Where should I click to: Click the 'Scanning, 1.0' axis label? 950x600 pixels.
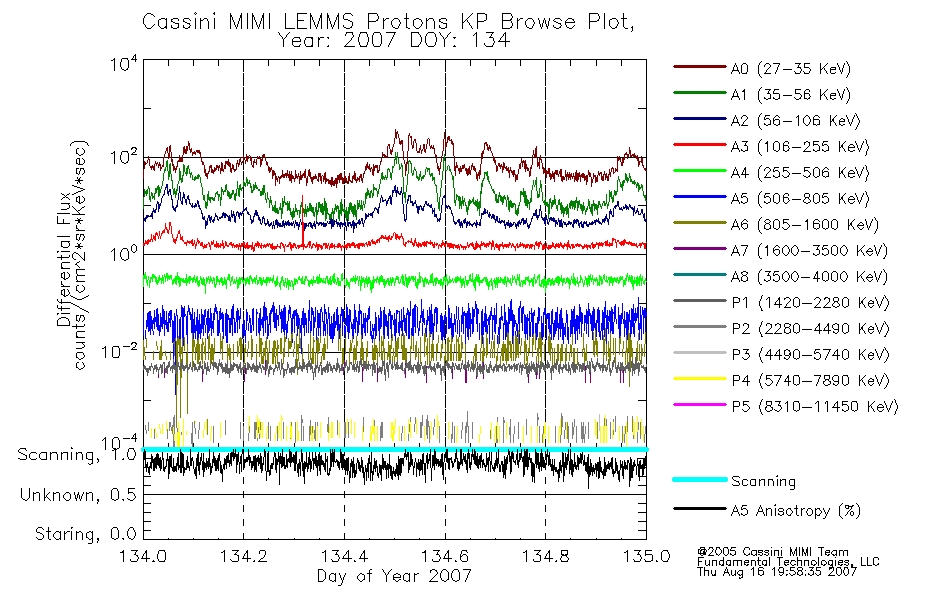(x=77, y=455)
